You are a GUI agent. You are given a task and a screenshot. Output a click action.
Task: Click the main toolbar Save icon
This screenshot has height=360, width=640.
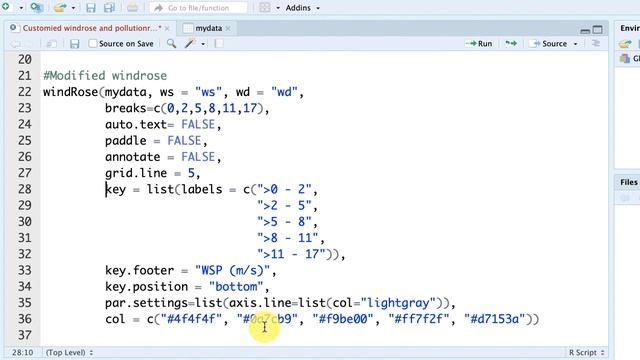(x=91, y=7)
